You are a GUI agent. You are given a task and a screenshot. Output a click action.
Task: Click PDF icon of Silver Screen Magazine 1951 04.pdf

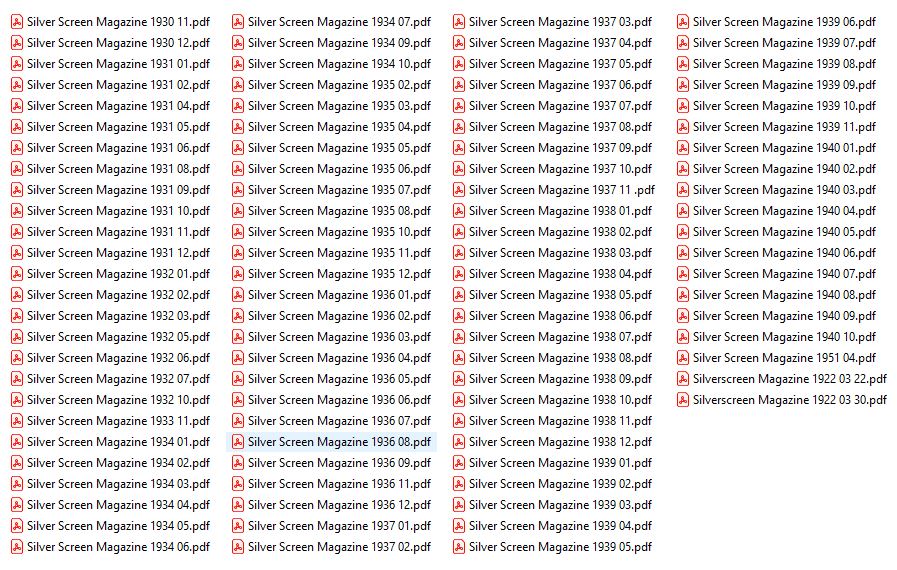click(683, 358)
